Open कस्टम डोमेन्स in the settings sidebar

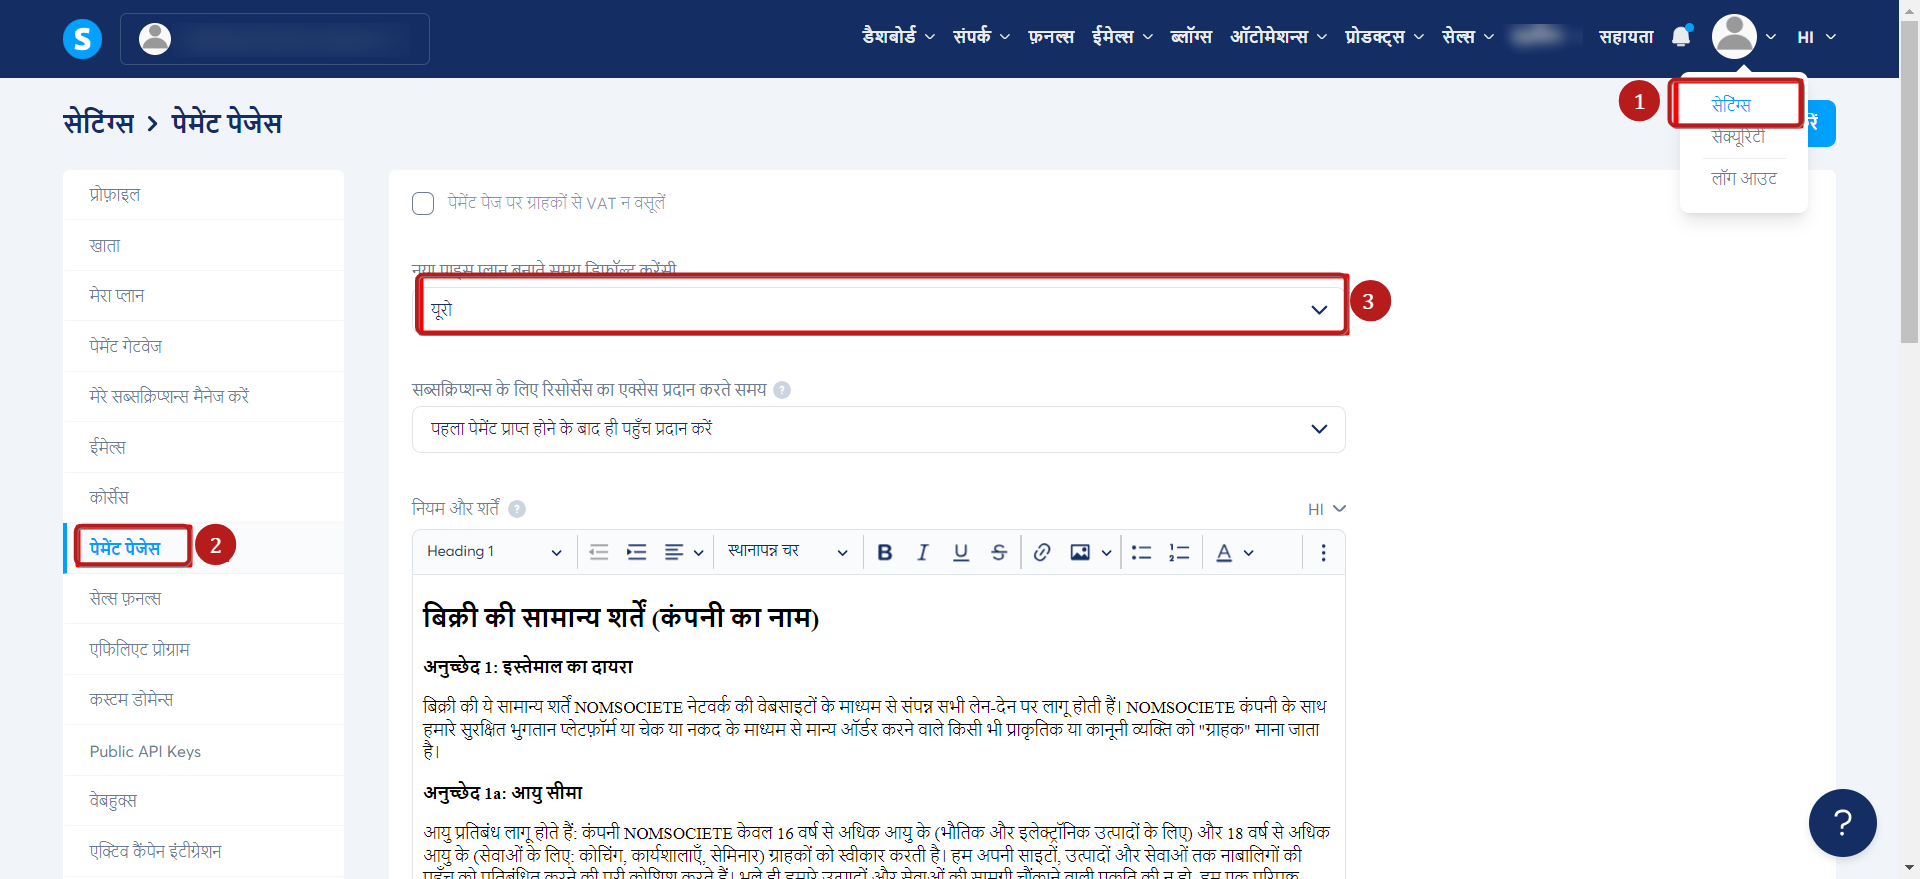point(204,700)
